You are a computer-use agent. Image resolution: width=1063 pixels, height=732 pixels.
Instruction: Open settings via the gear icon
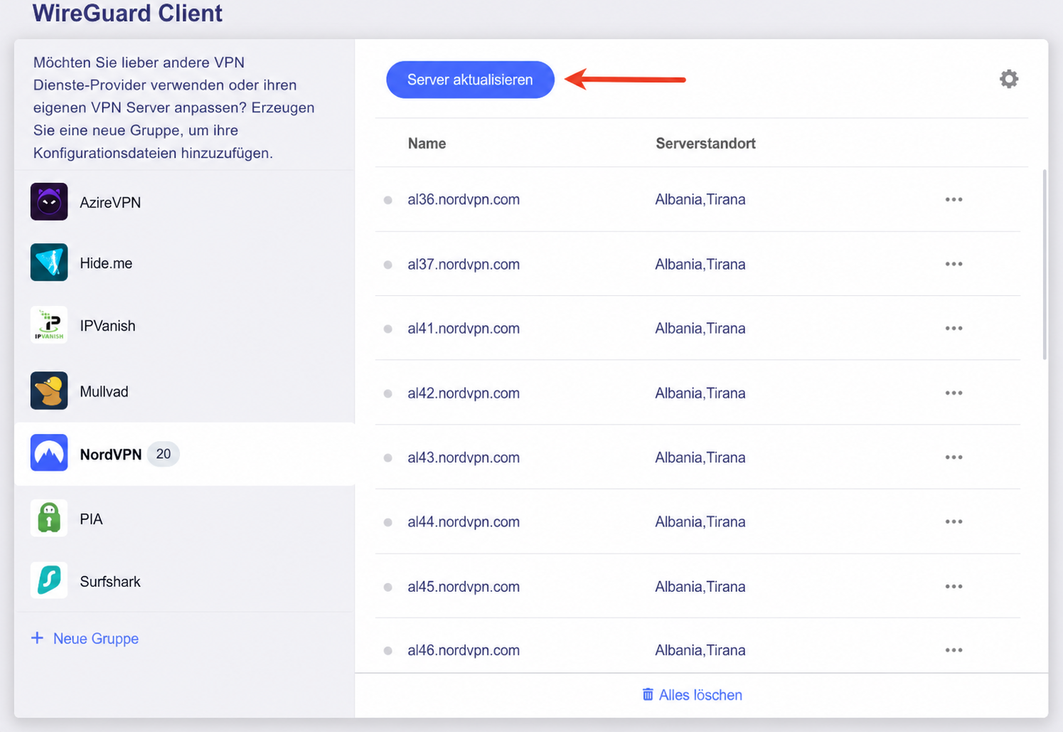pyautogui.click(x=1009, y=79)
